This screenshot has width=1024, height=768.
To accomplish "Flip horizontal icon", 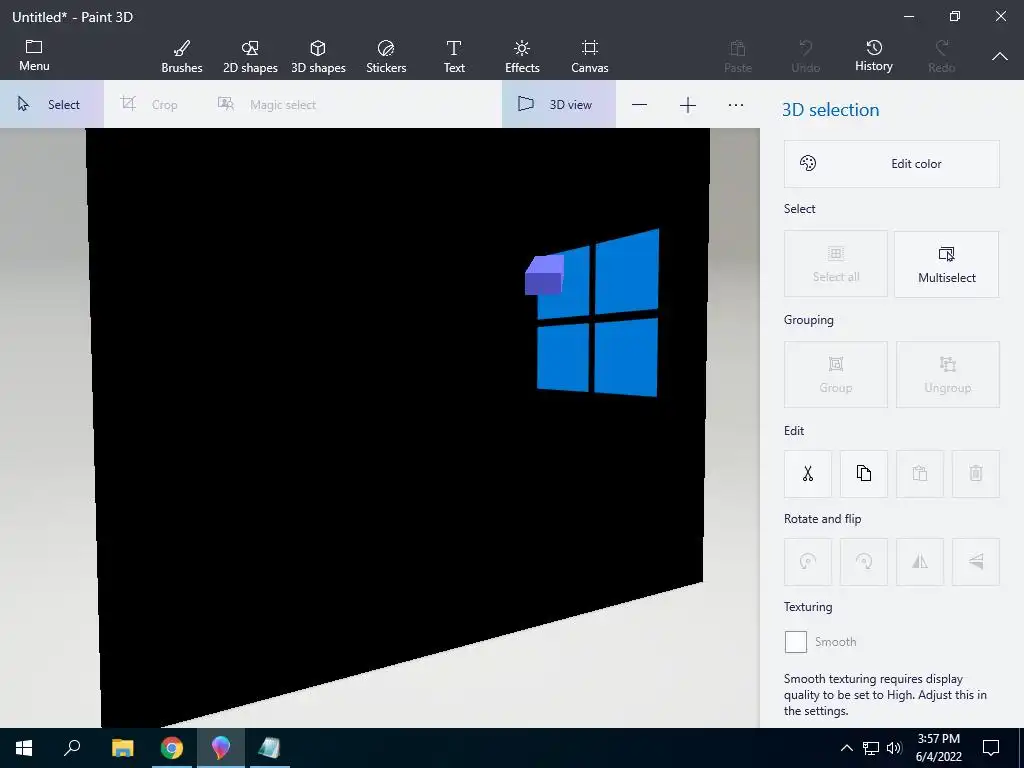I will pyautogui.click(x=920, y=562).
